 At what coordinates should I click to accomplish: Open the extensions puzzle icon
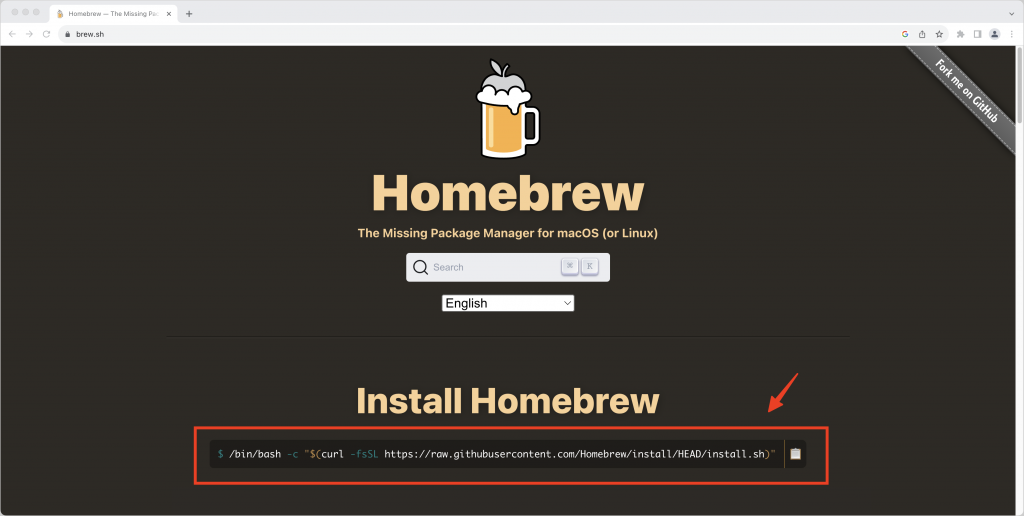961,34
